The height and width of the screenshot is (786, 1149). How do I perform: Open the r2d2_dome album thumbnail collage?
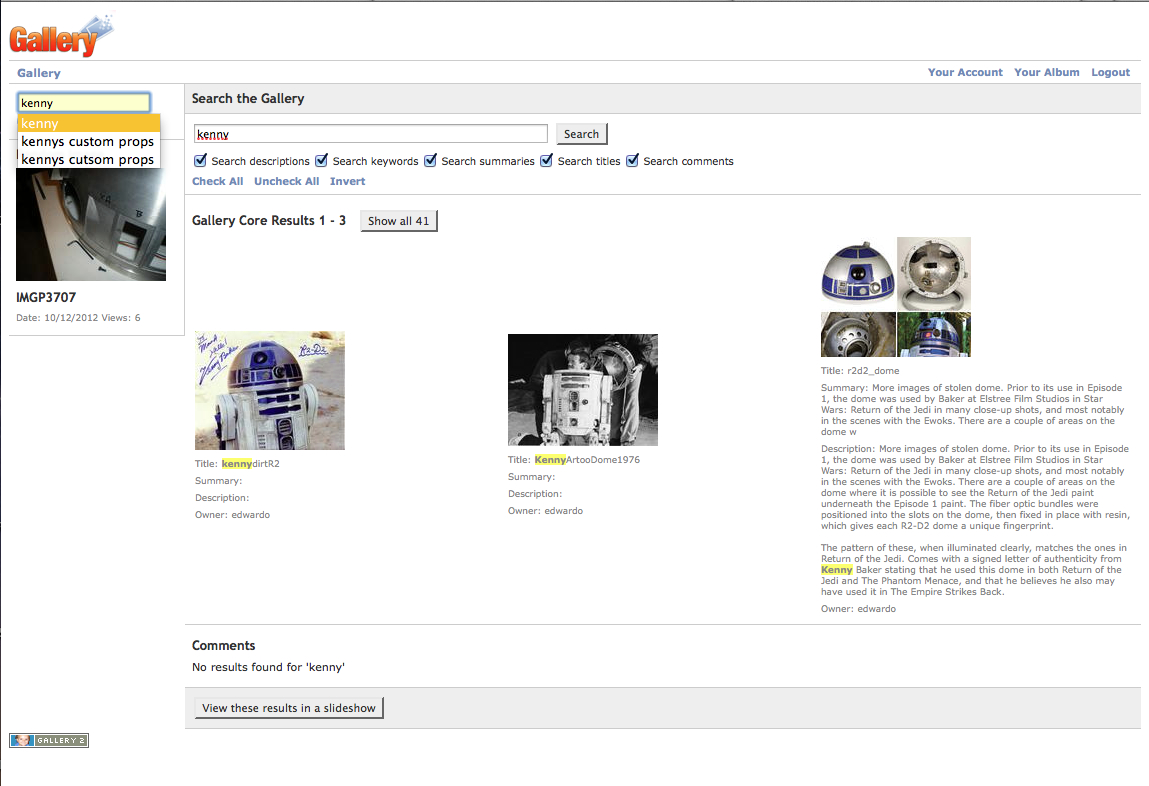(895, 297)
